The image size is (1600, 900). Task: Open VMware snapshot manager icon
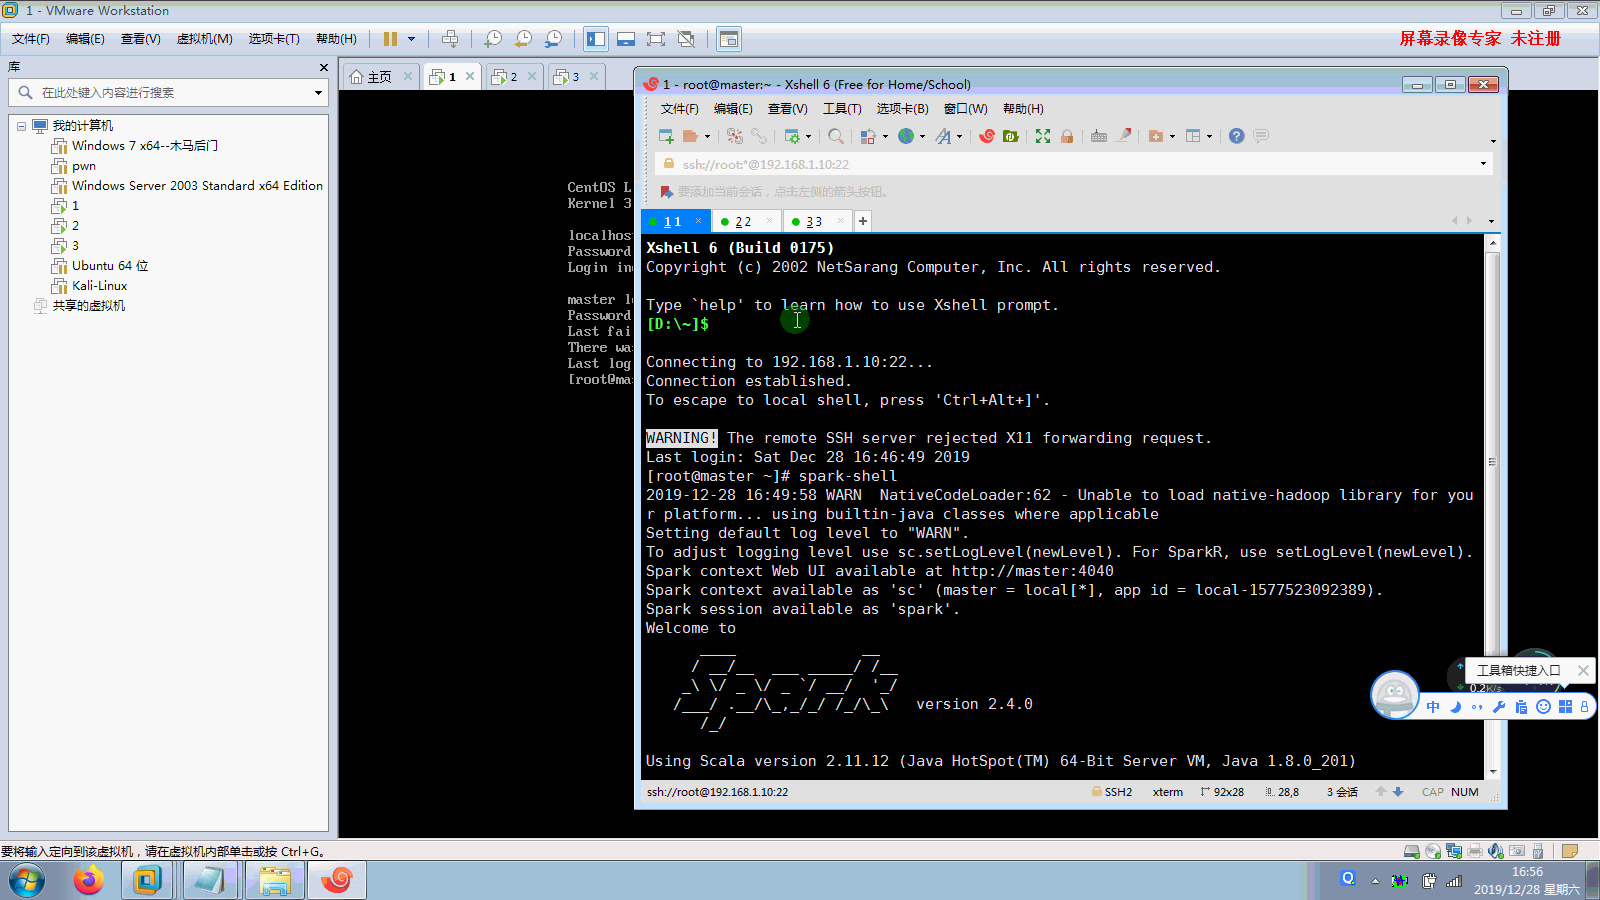553,39
